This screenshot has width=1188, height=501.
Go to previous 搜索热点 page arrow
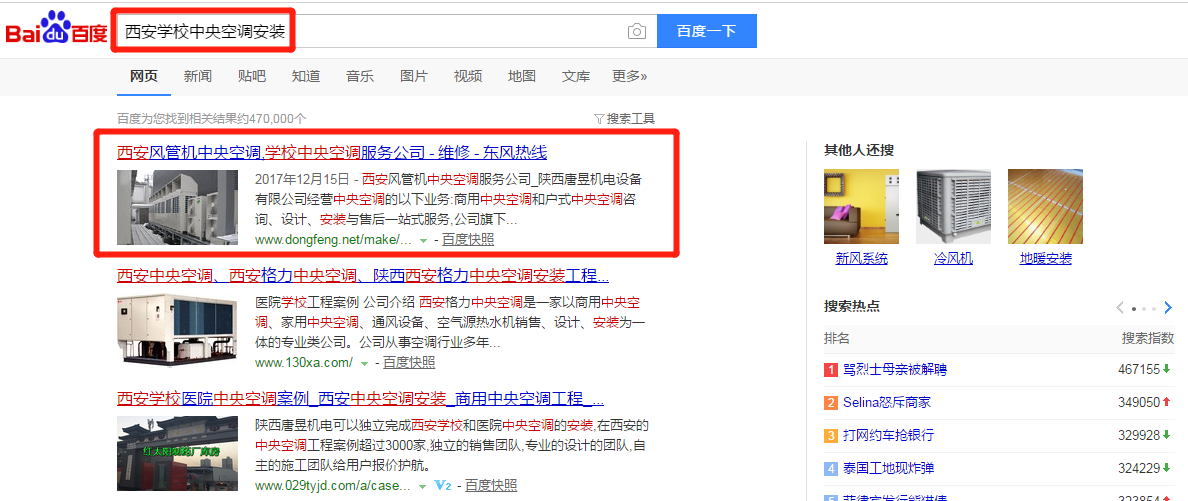tap(1120, 308)
